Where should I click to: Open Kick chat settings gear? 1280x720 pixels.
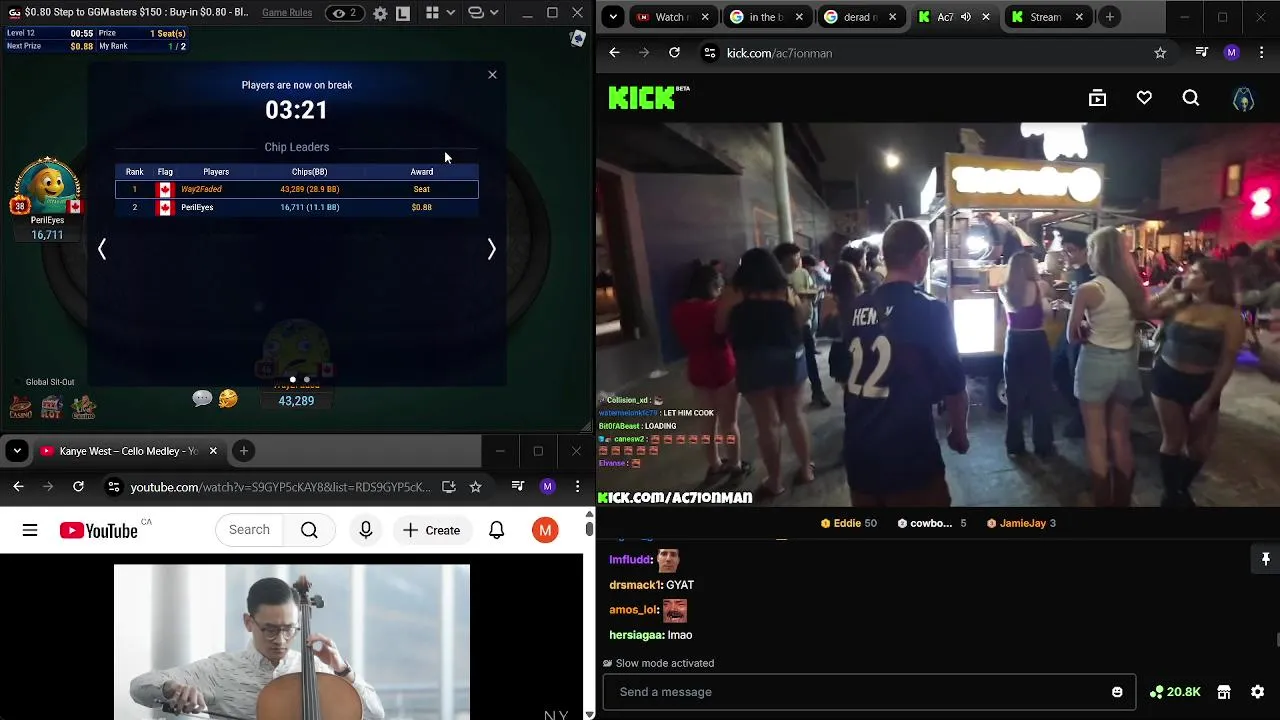pos(1258,692)
